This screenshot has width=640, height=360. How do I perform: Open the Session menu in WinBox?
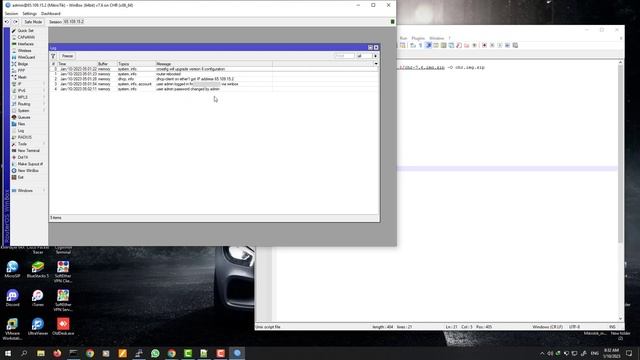11,13
